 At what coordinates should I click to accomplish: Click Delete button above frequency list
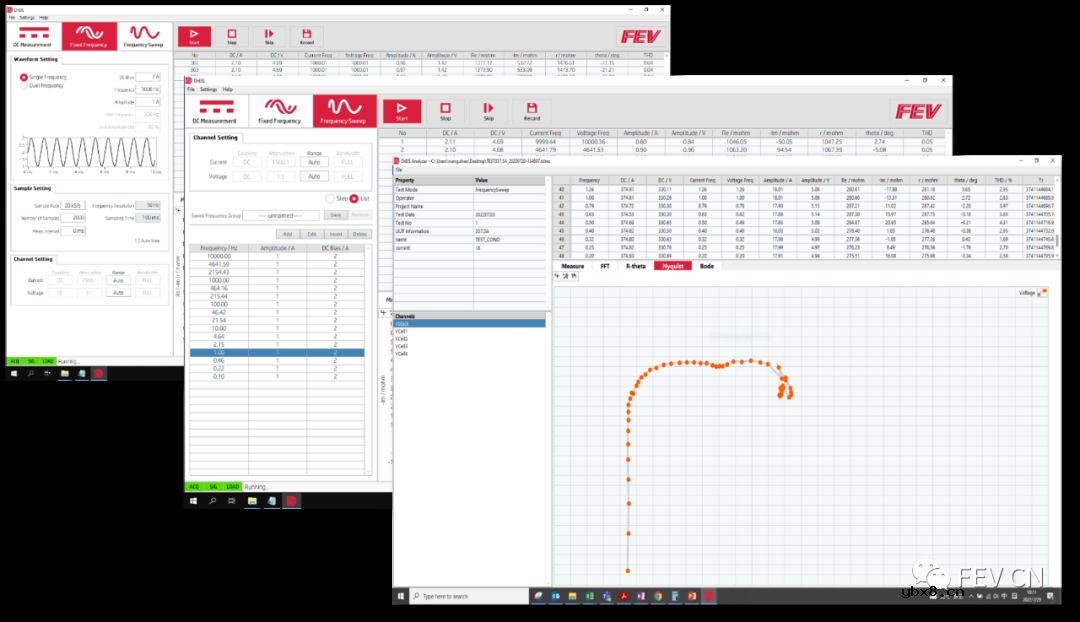(360, 233)
